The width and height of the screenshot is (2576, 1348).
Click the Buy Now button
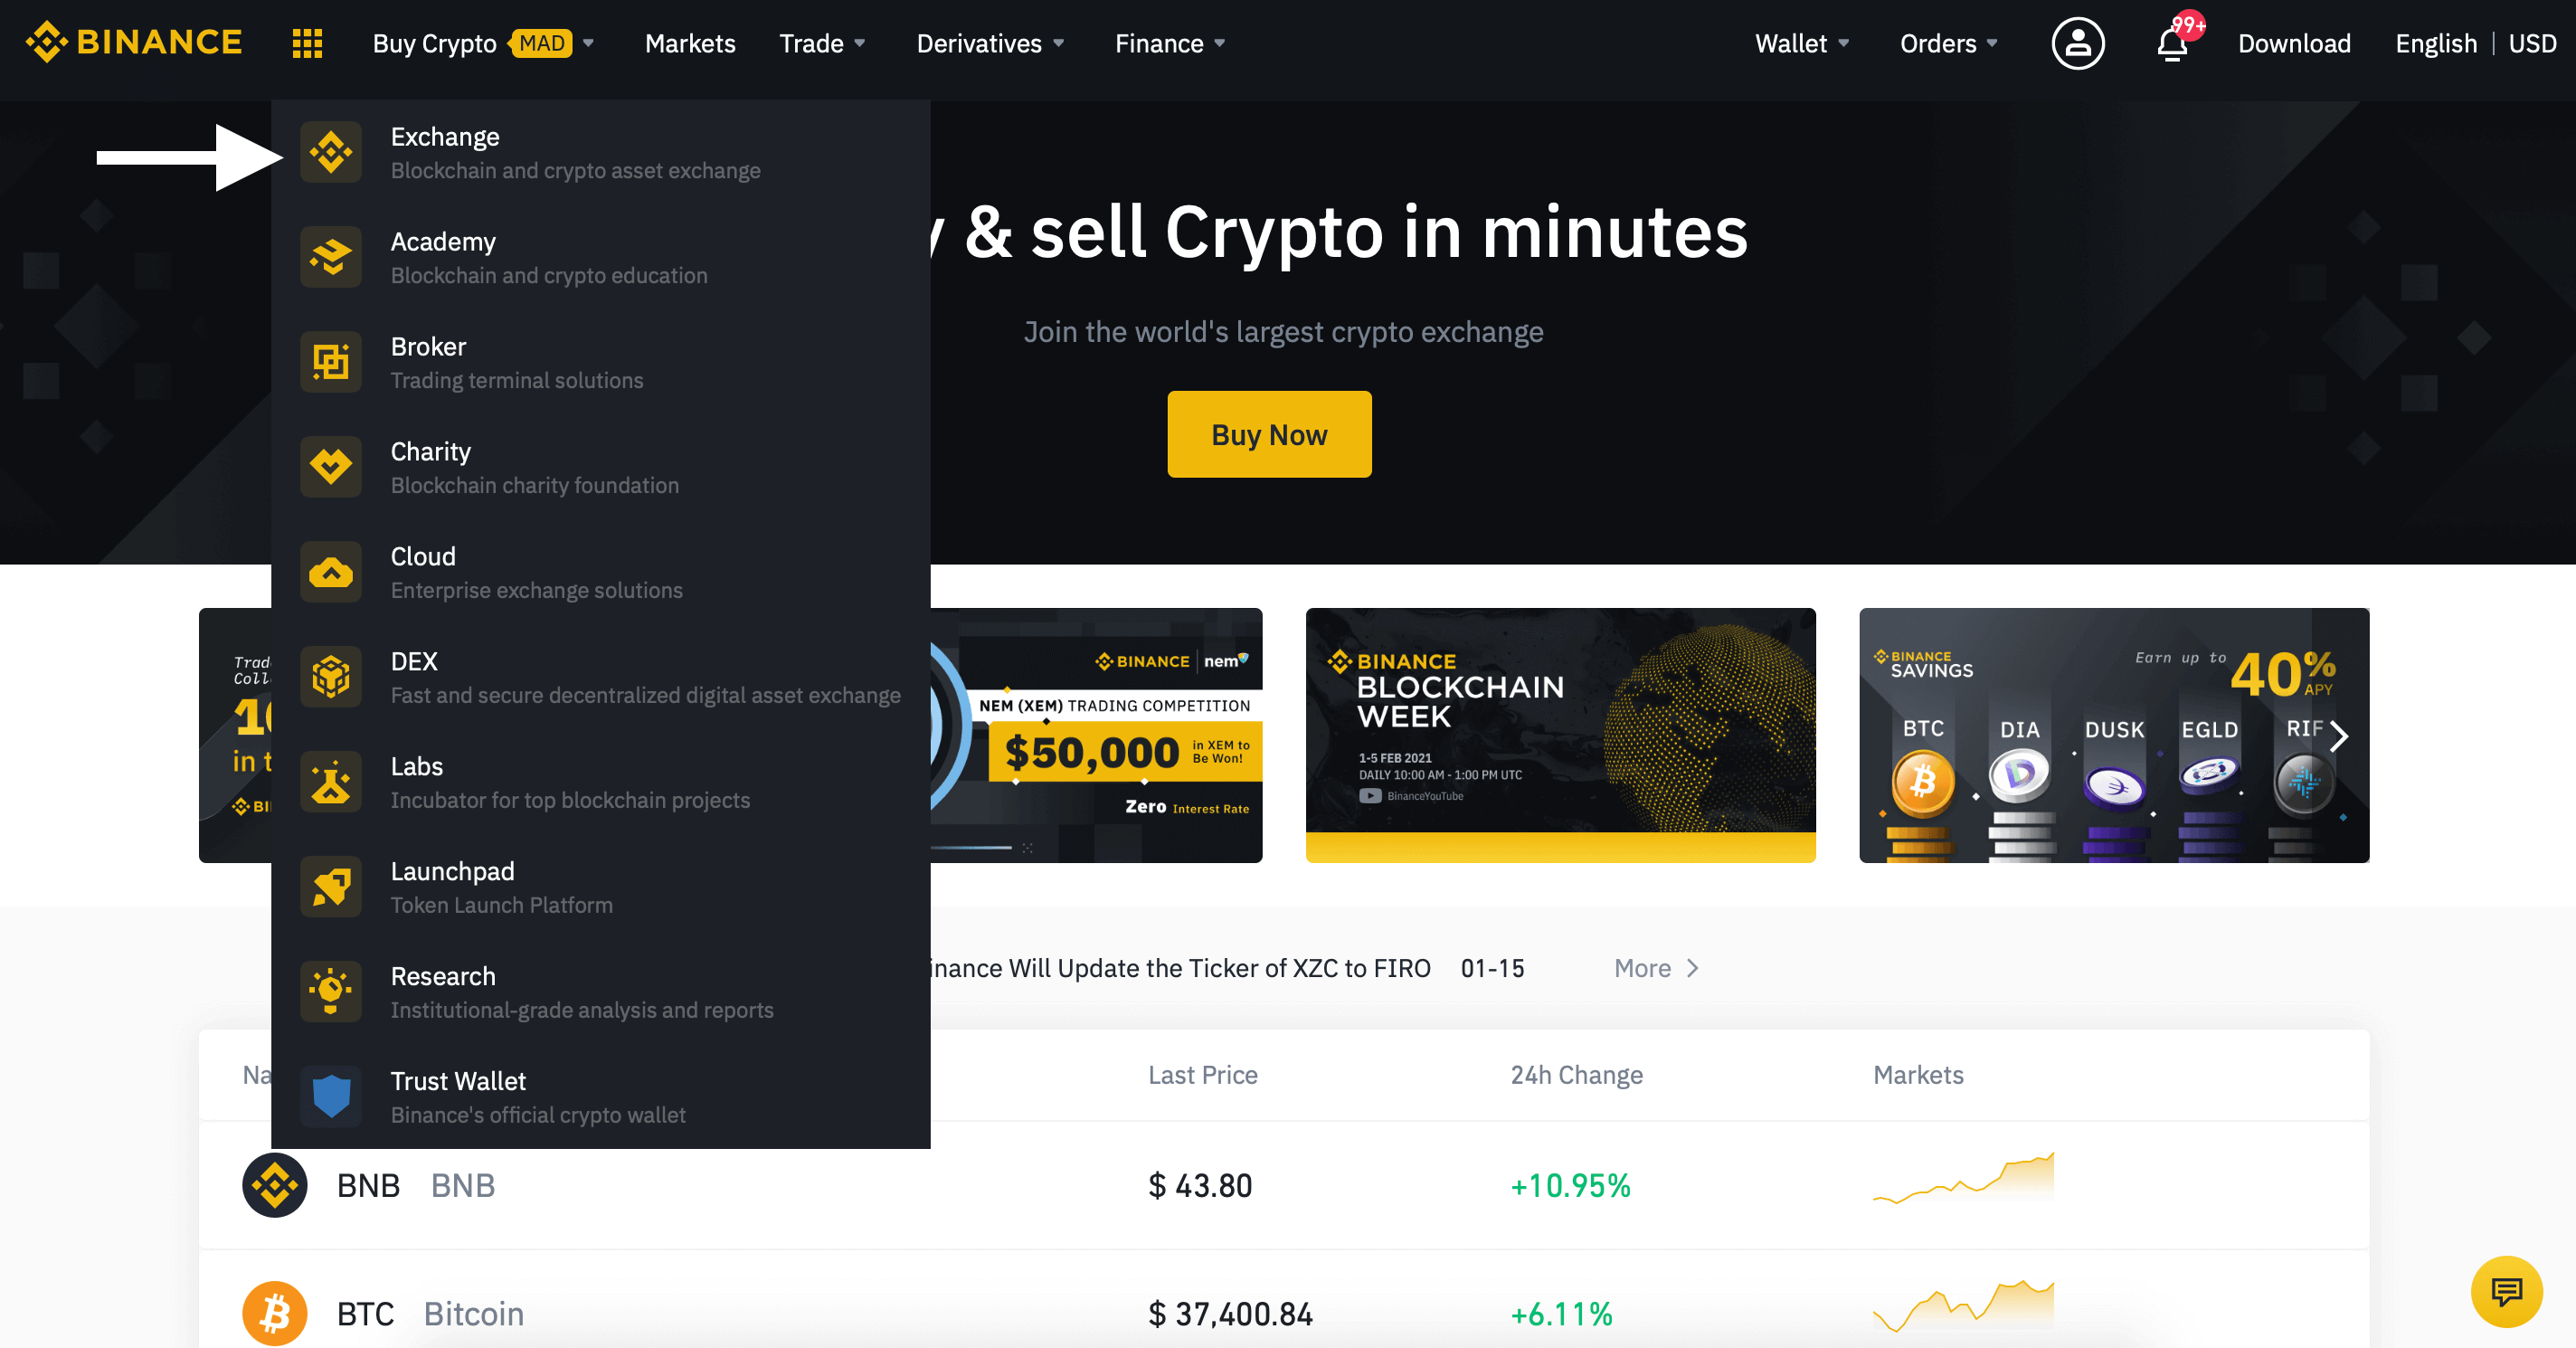pyautogui.click(x=1269, y=434)
